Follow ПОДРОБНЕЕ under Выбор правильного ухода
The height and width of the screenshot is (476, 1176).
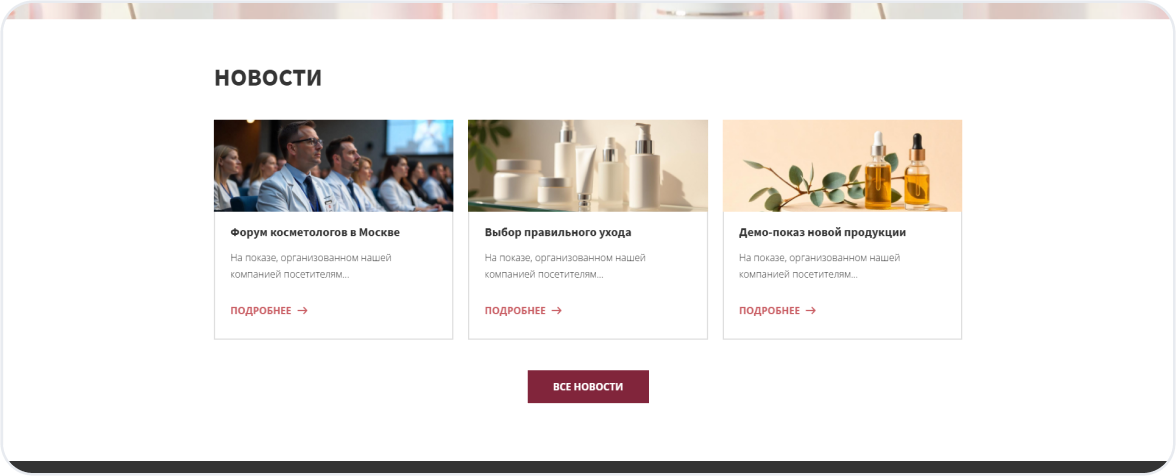tap(515, 310)
